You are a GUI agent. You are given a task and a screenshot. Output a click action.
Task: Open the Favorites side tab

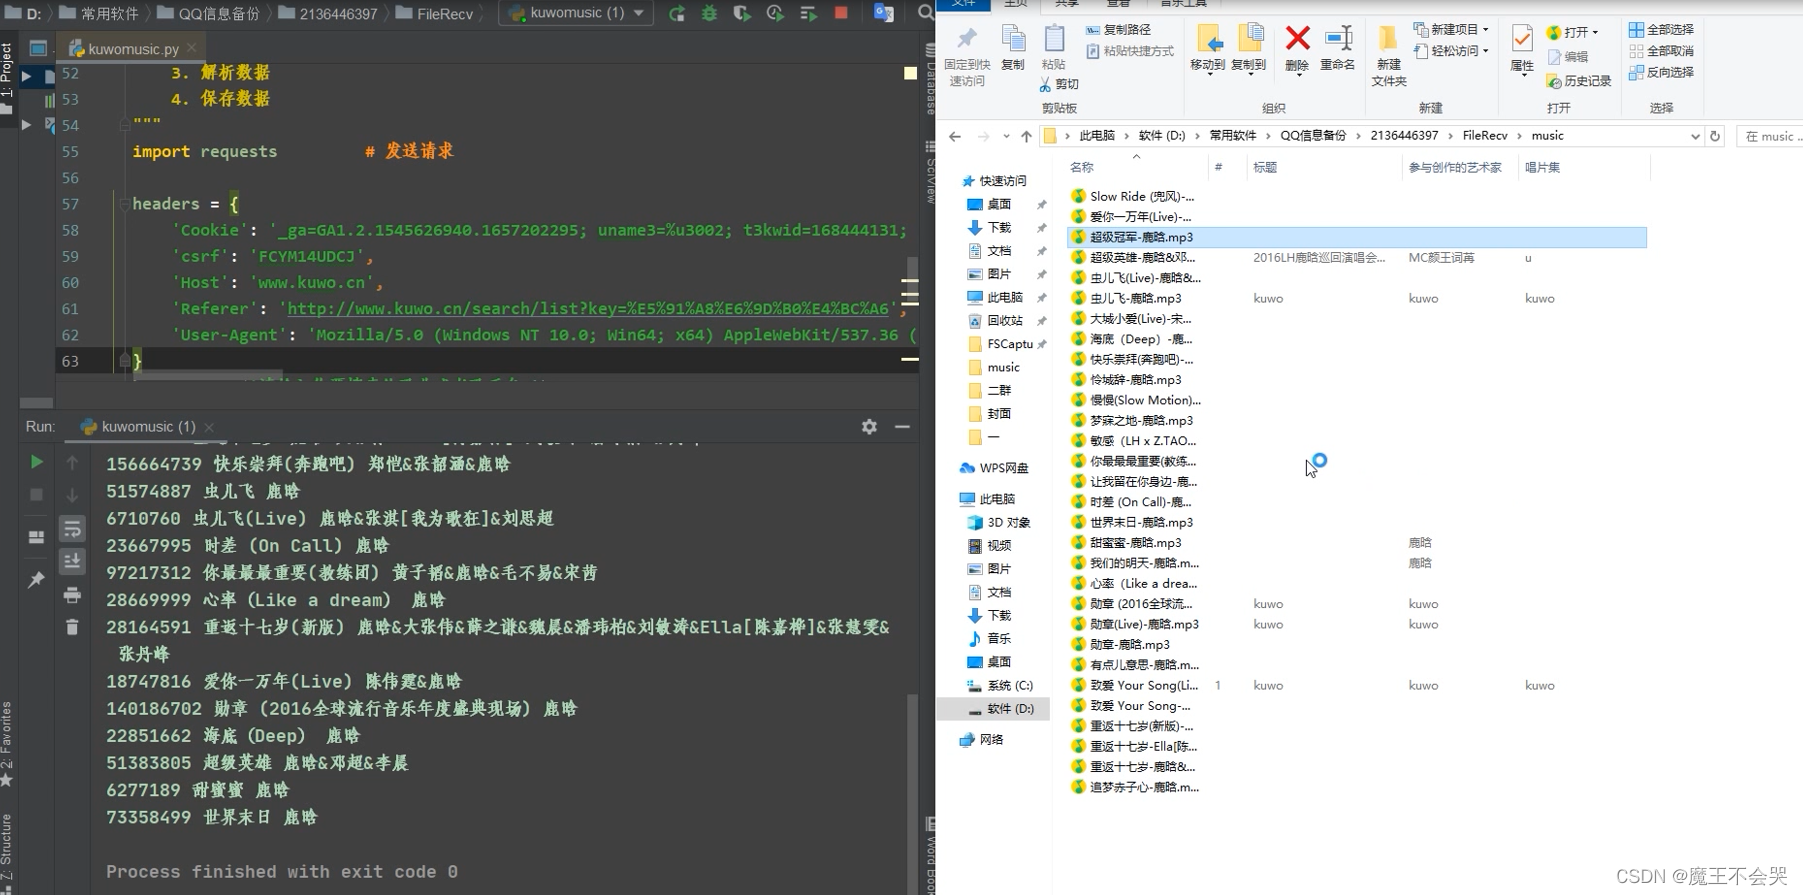(x=7, y=743)
